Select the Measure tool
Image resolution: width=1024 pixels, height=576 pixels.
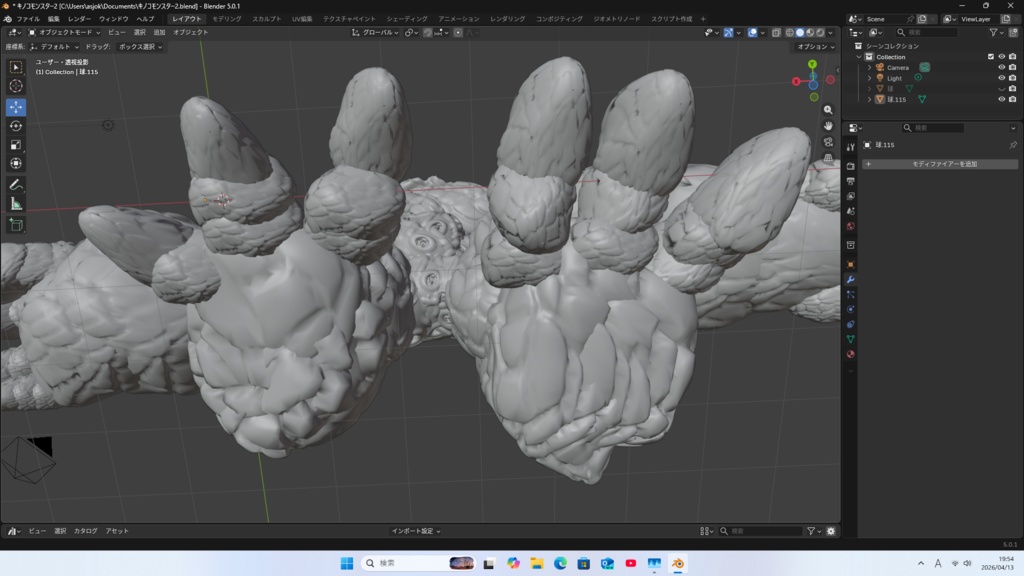click(x=16, y=204)
